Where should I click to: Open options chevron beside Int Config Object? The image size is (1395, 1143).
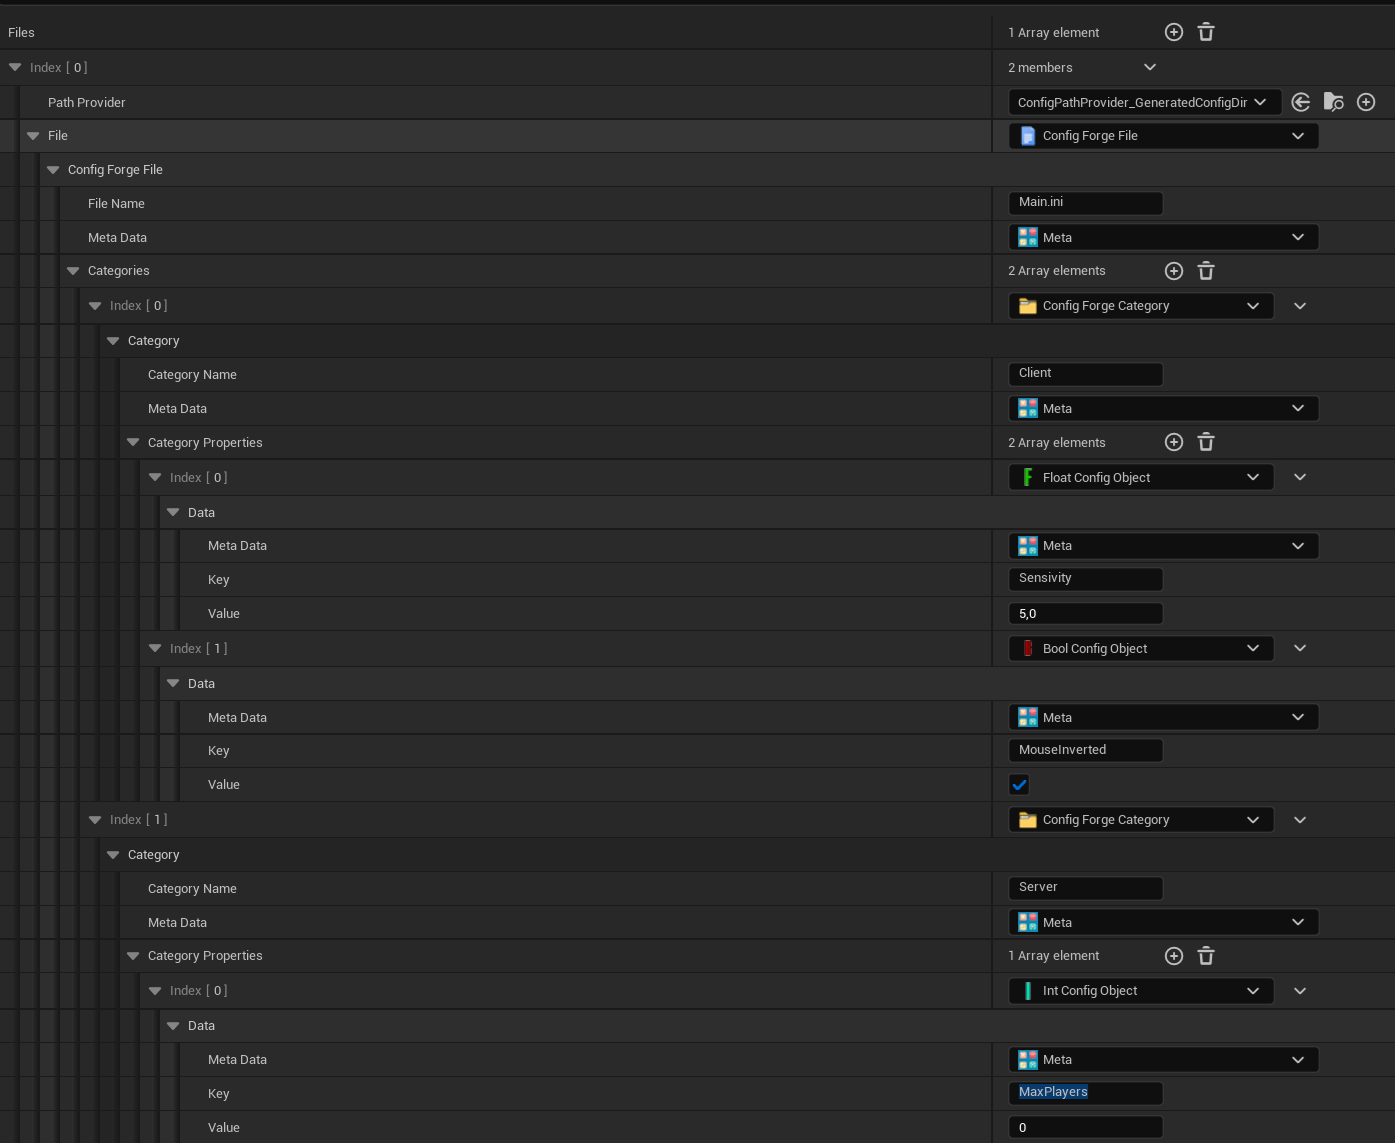(1300, 991)
